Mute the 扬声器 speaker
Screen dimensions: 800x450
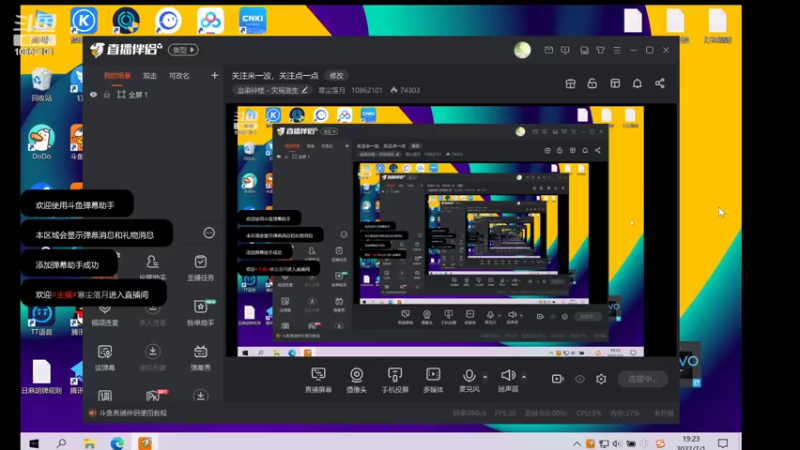pos(508,380)
